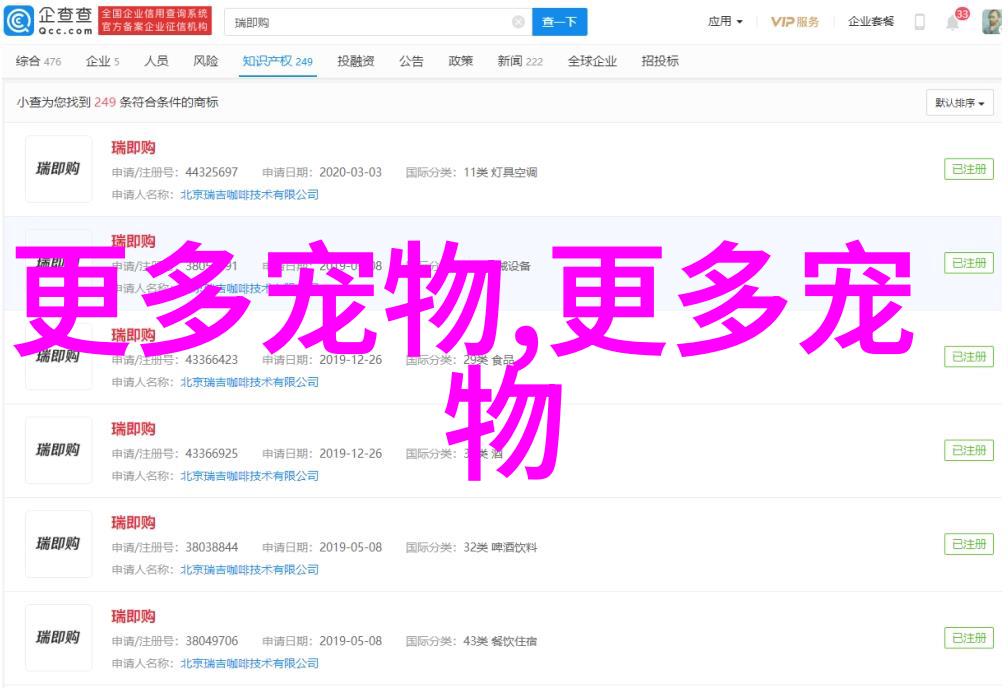Open 瑞即购 title of 32类 啤酒饮料 result
1008x692 pixels.
tap(133, 523)
